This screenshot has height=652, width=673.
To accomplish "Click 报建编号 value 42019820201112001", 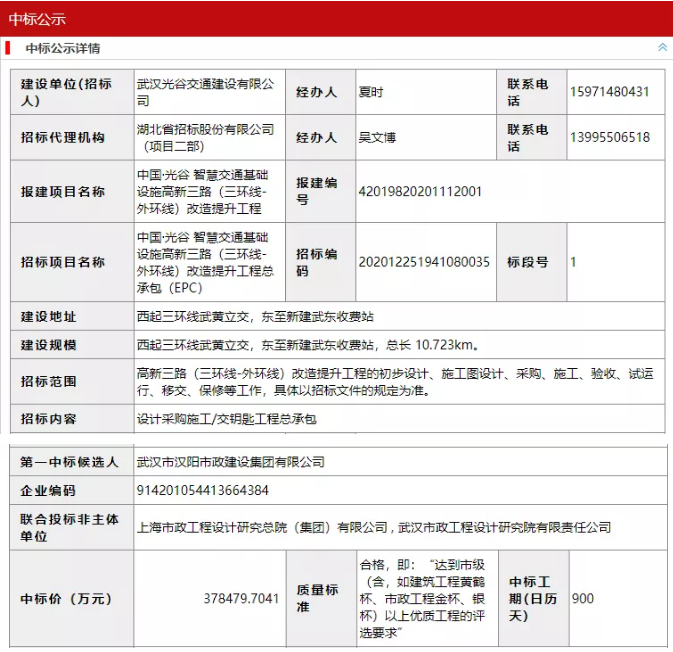I will [x=420, y=191].
